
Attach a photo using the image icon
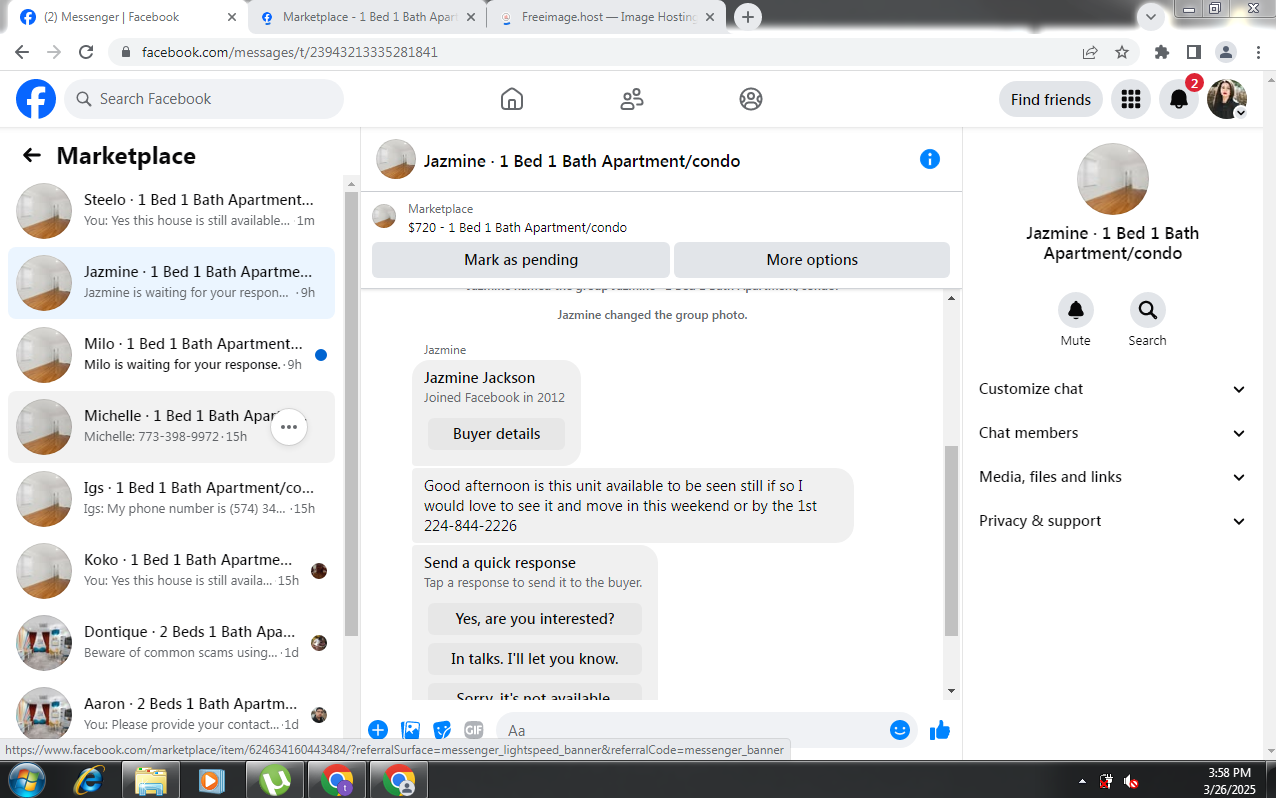point(410,730)
